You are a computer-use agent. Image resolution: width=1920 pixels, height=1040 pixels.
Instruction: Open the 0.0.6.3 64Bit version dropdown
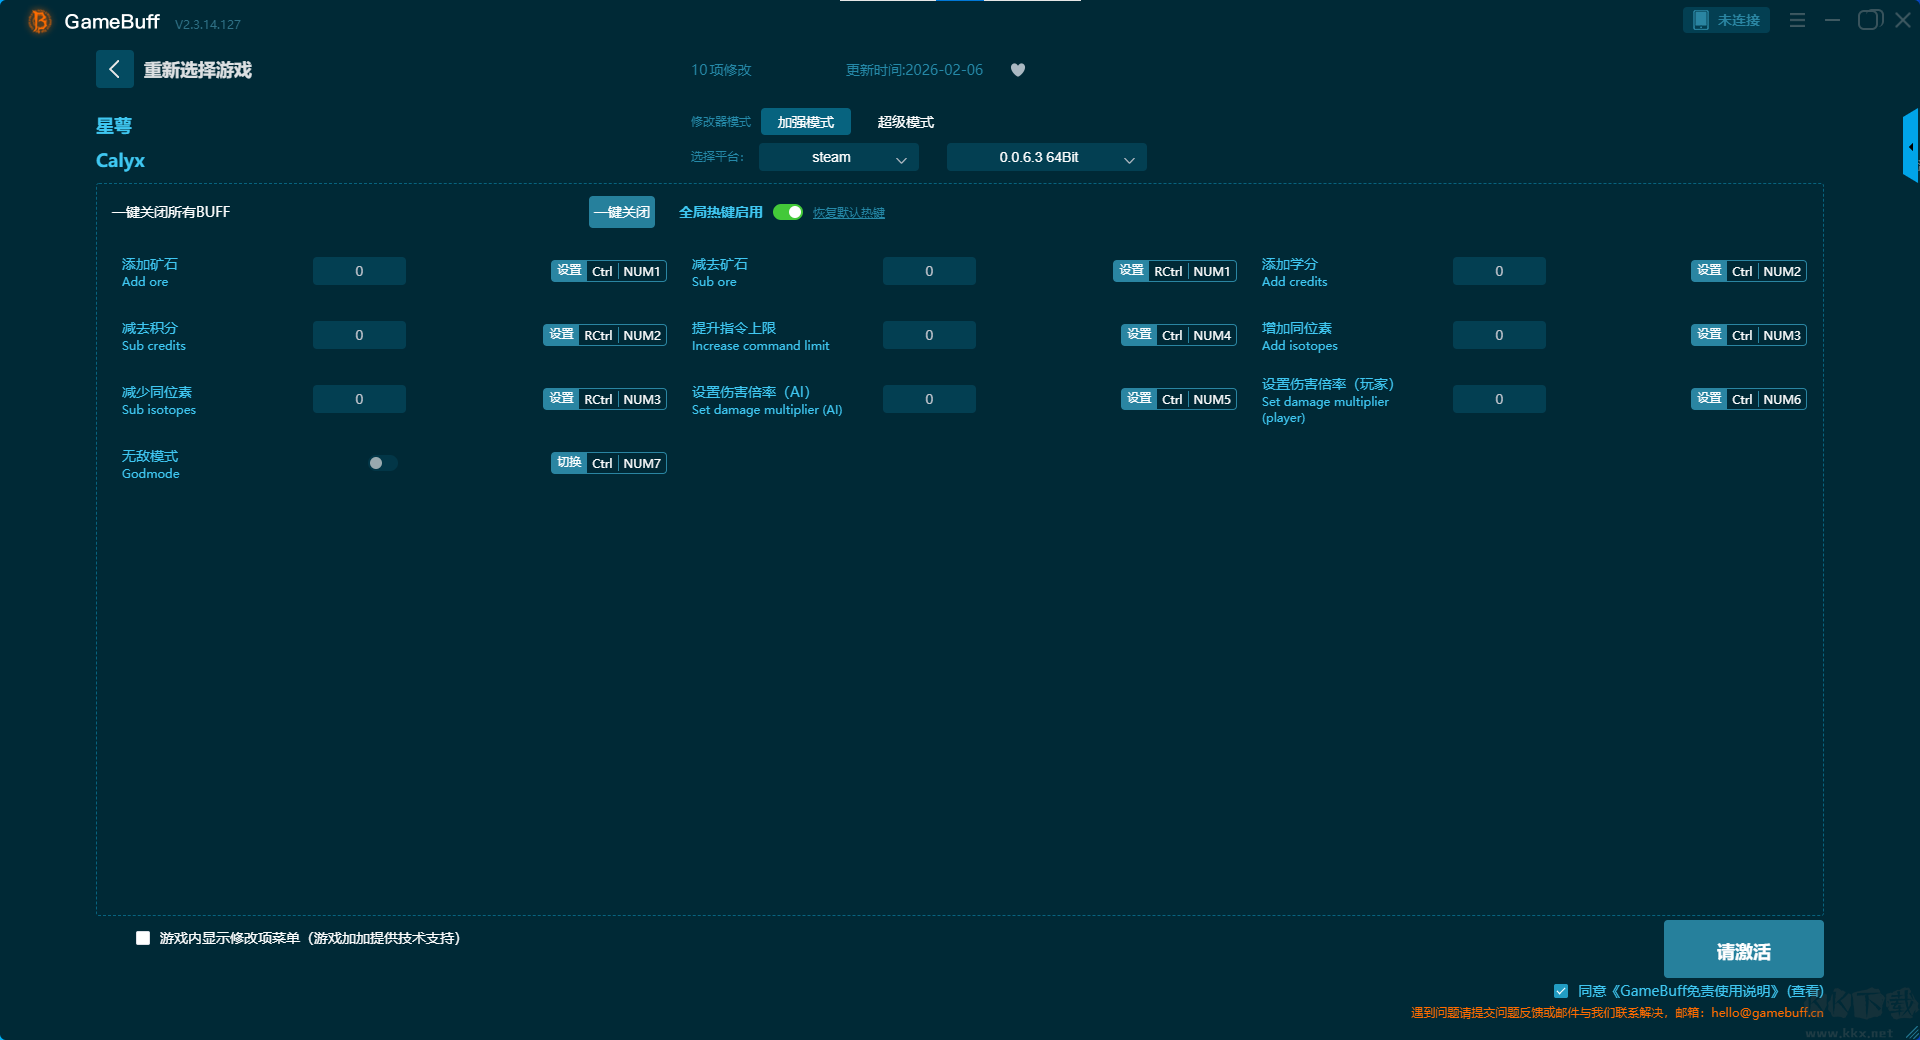(1046, 157)
